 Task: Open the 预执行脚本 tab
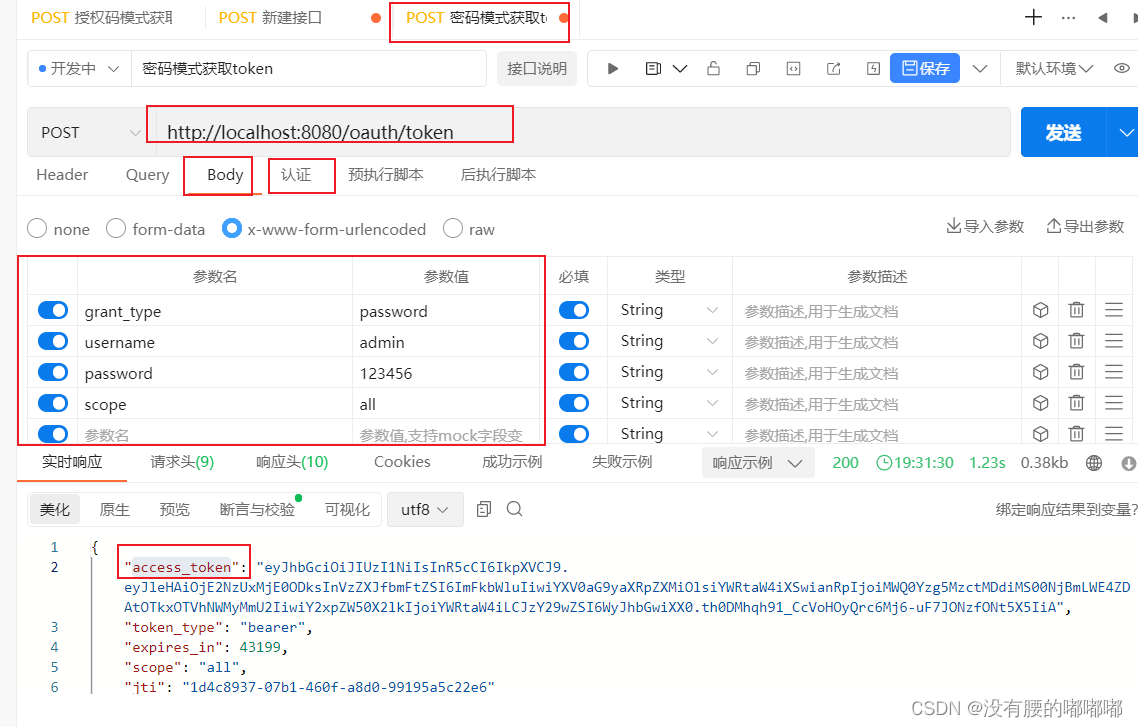tap(386, 175)
